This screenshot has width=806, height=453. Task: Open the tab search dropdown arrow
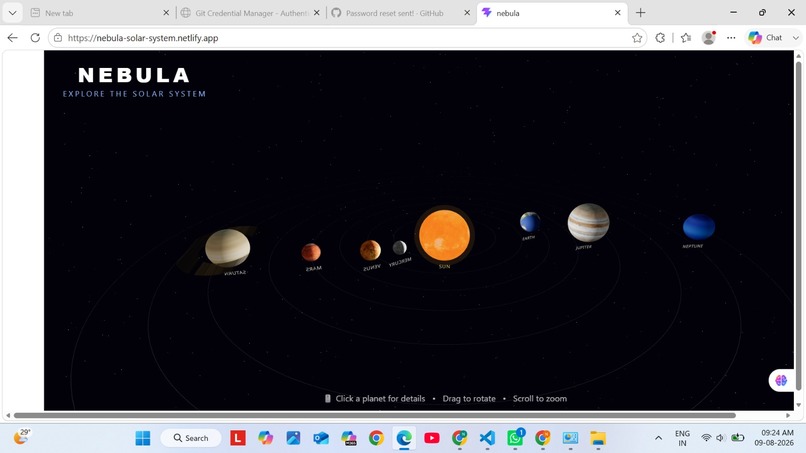coord(12,13)
